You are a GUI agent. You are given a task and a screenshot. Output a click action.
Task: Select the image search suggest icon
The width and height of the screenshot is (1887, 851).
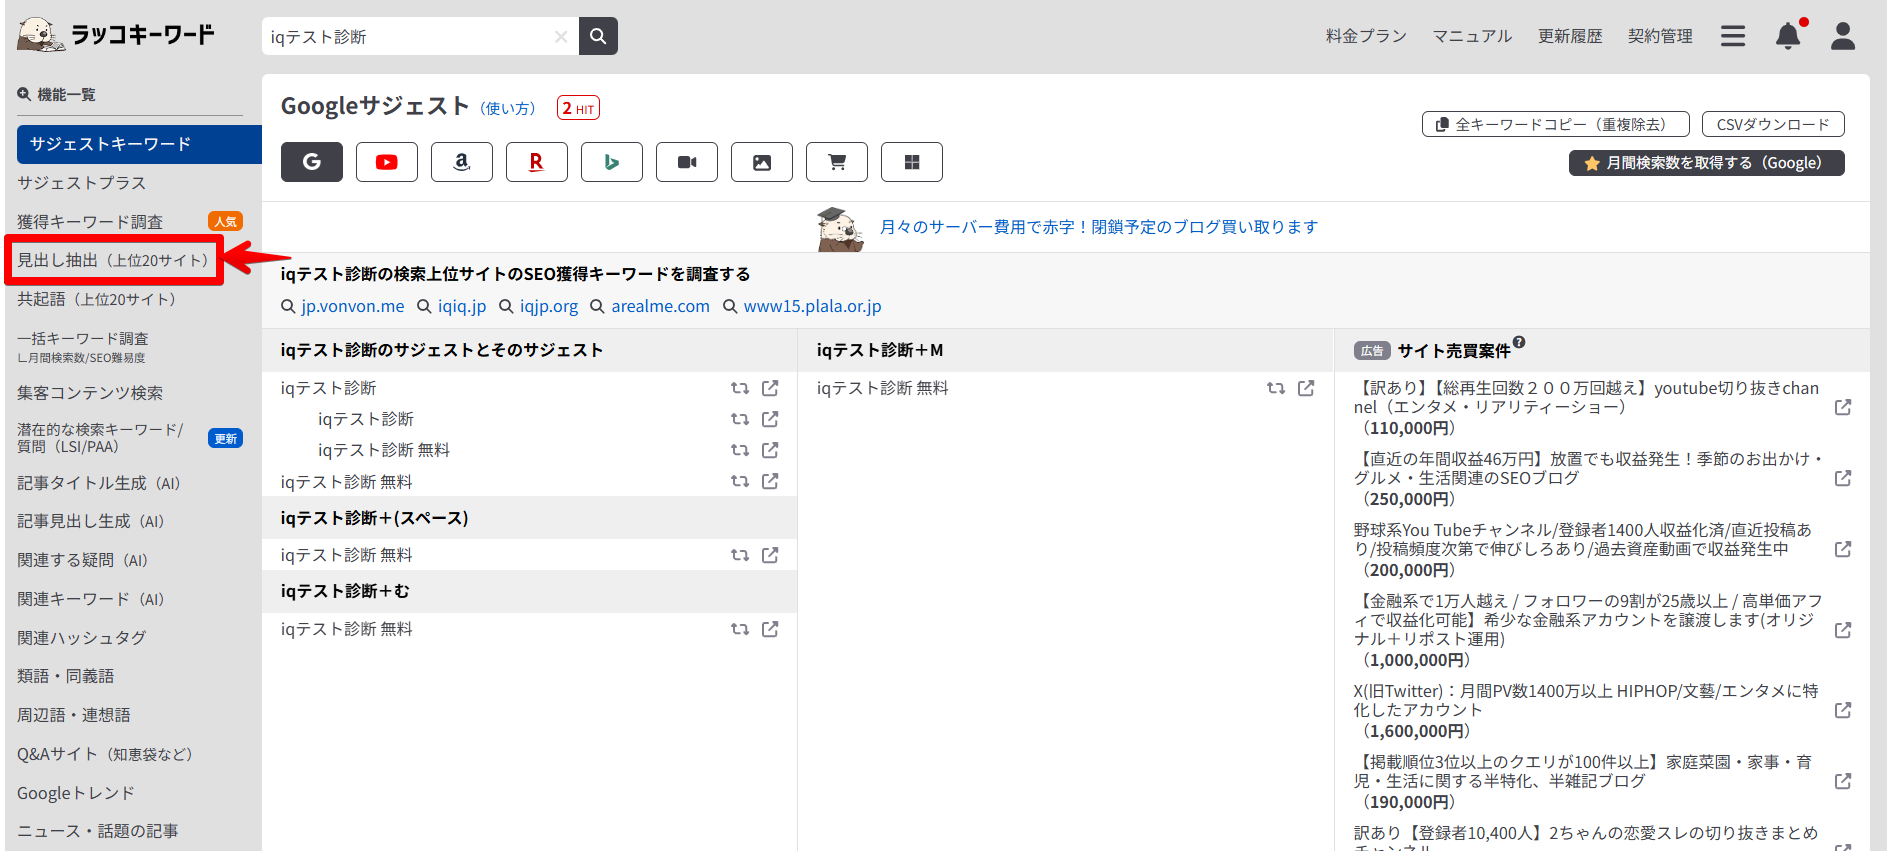[x=761, y=162]
